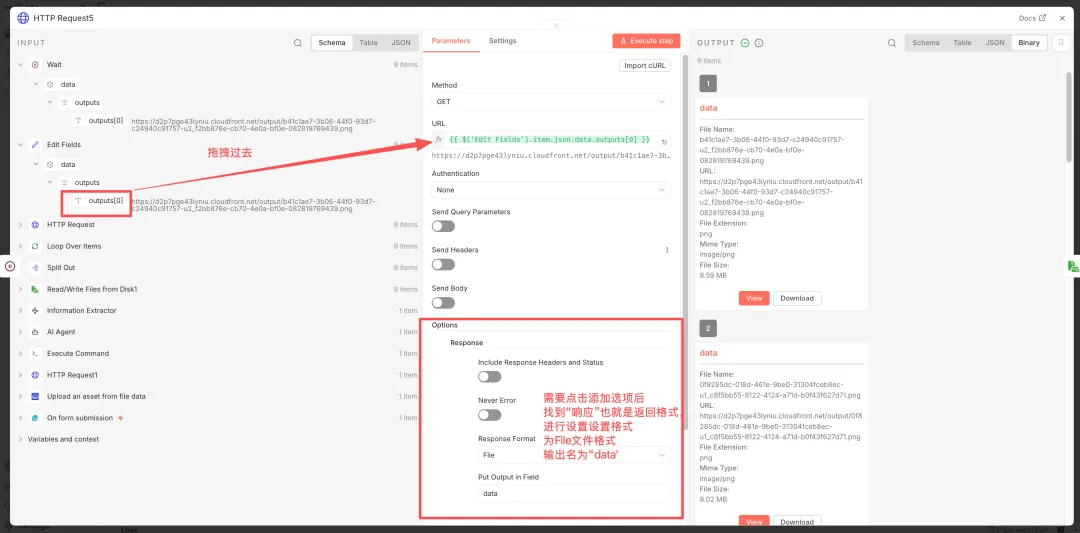Click the HTTP Request globe node icon
The image size is (1080, 533).
pos(35,224)
